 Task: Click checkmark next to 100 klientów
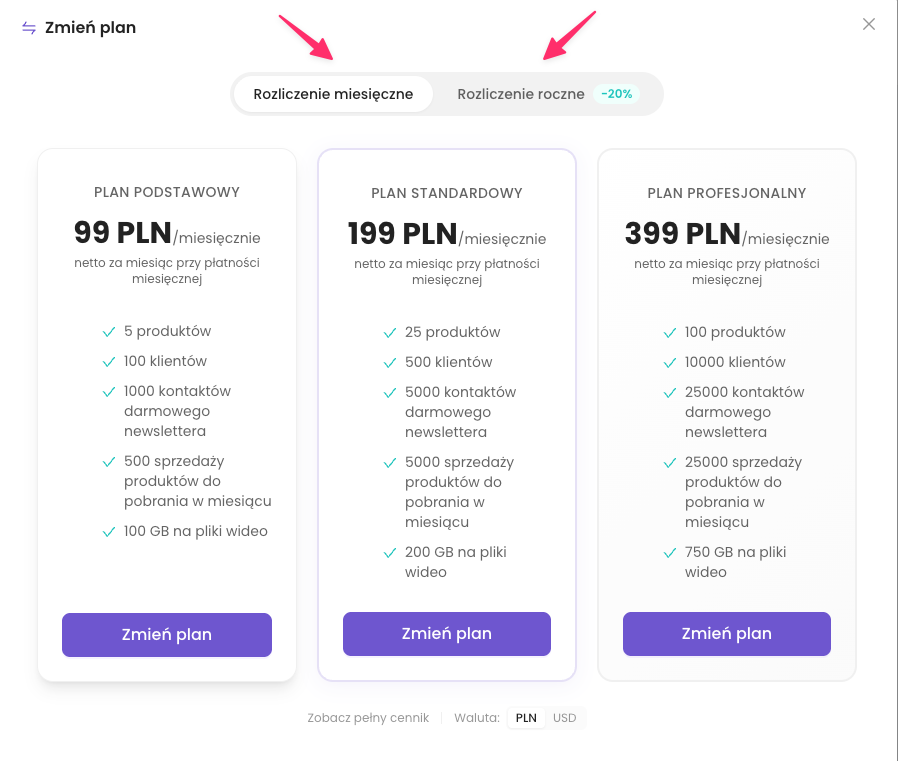click(109, 362)
